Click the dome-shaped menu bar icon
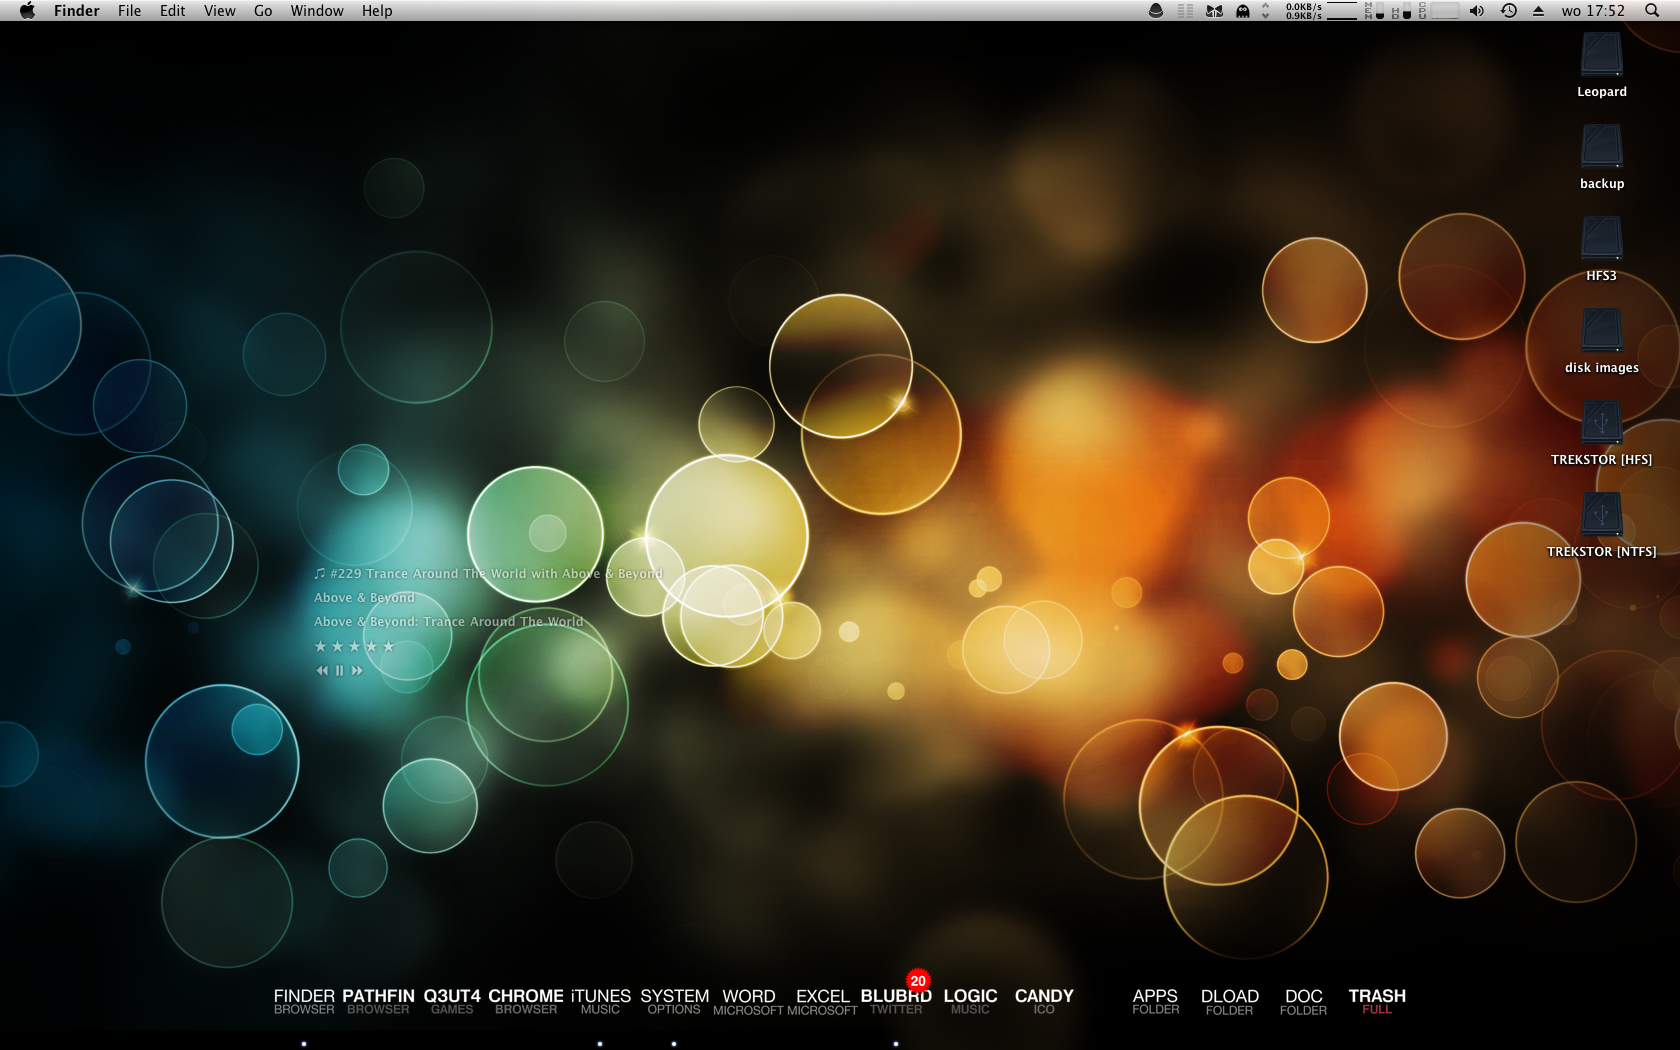Viewport: 1680px width, 1050px height. pos(1156,11)
